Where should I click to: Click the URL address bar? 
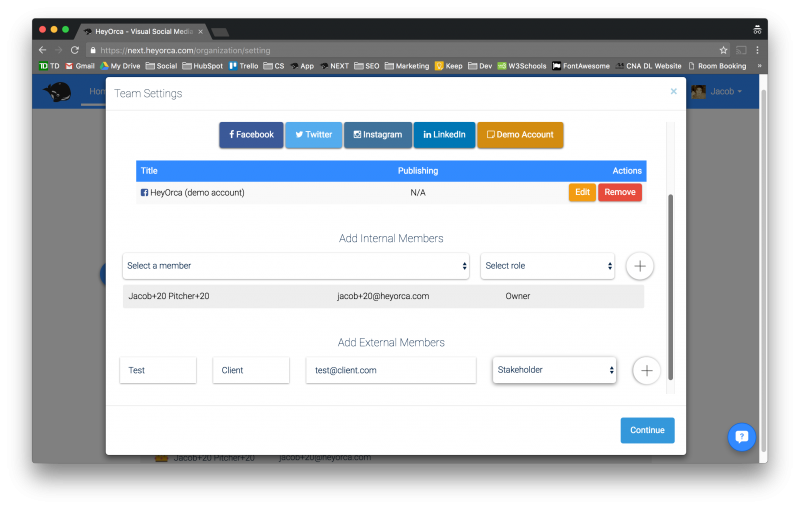403,50
